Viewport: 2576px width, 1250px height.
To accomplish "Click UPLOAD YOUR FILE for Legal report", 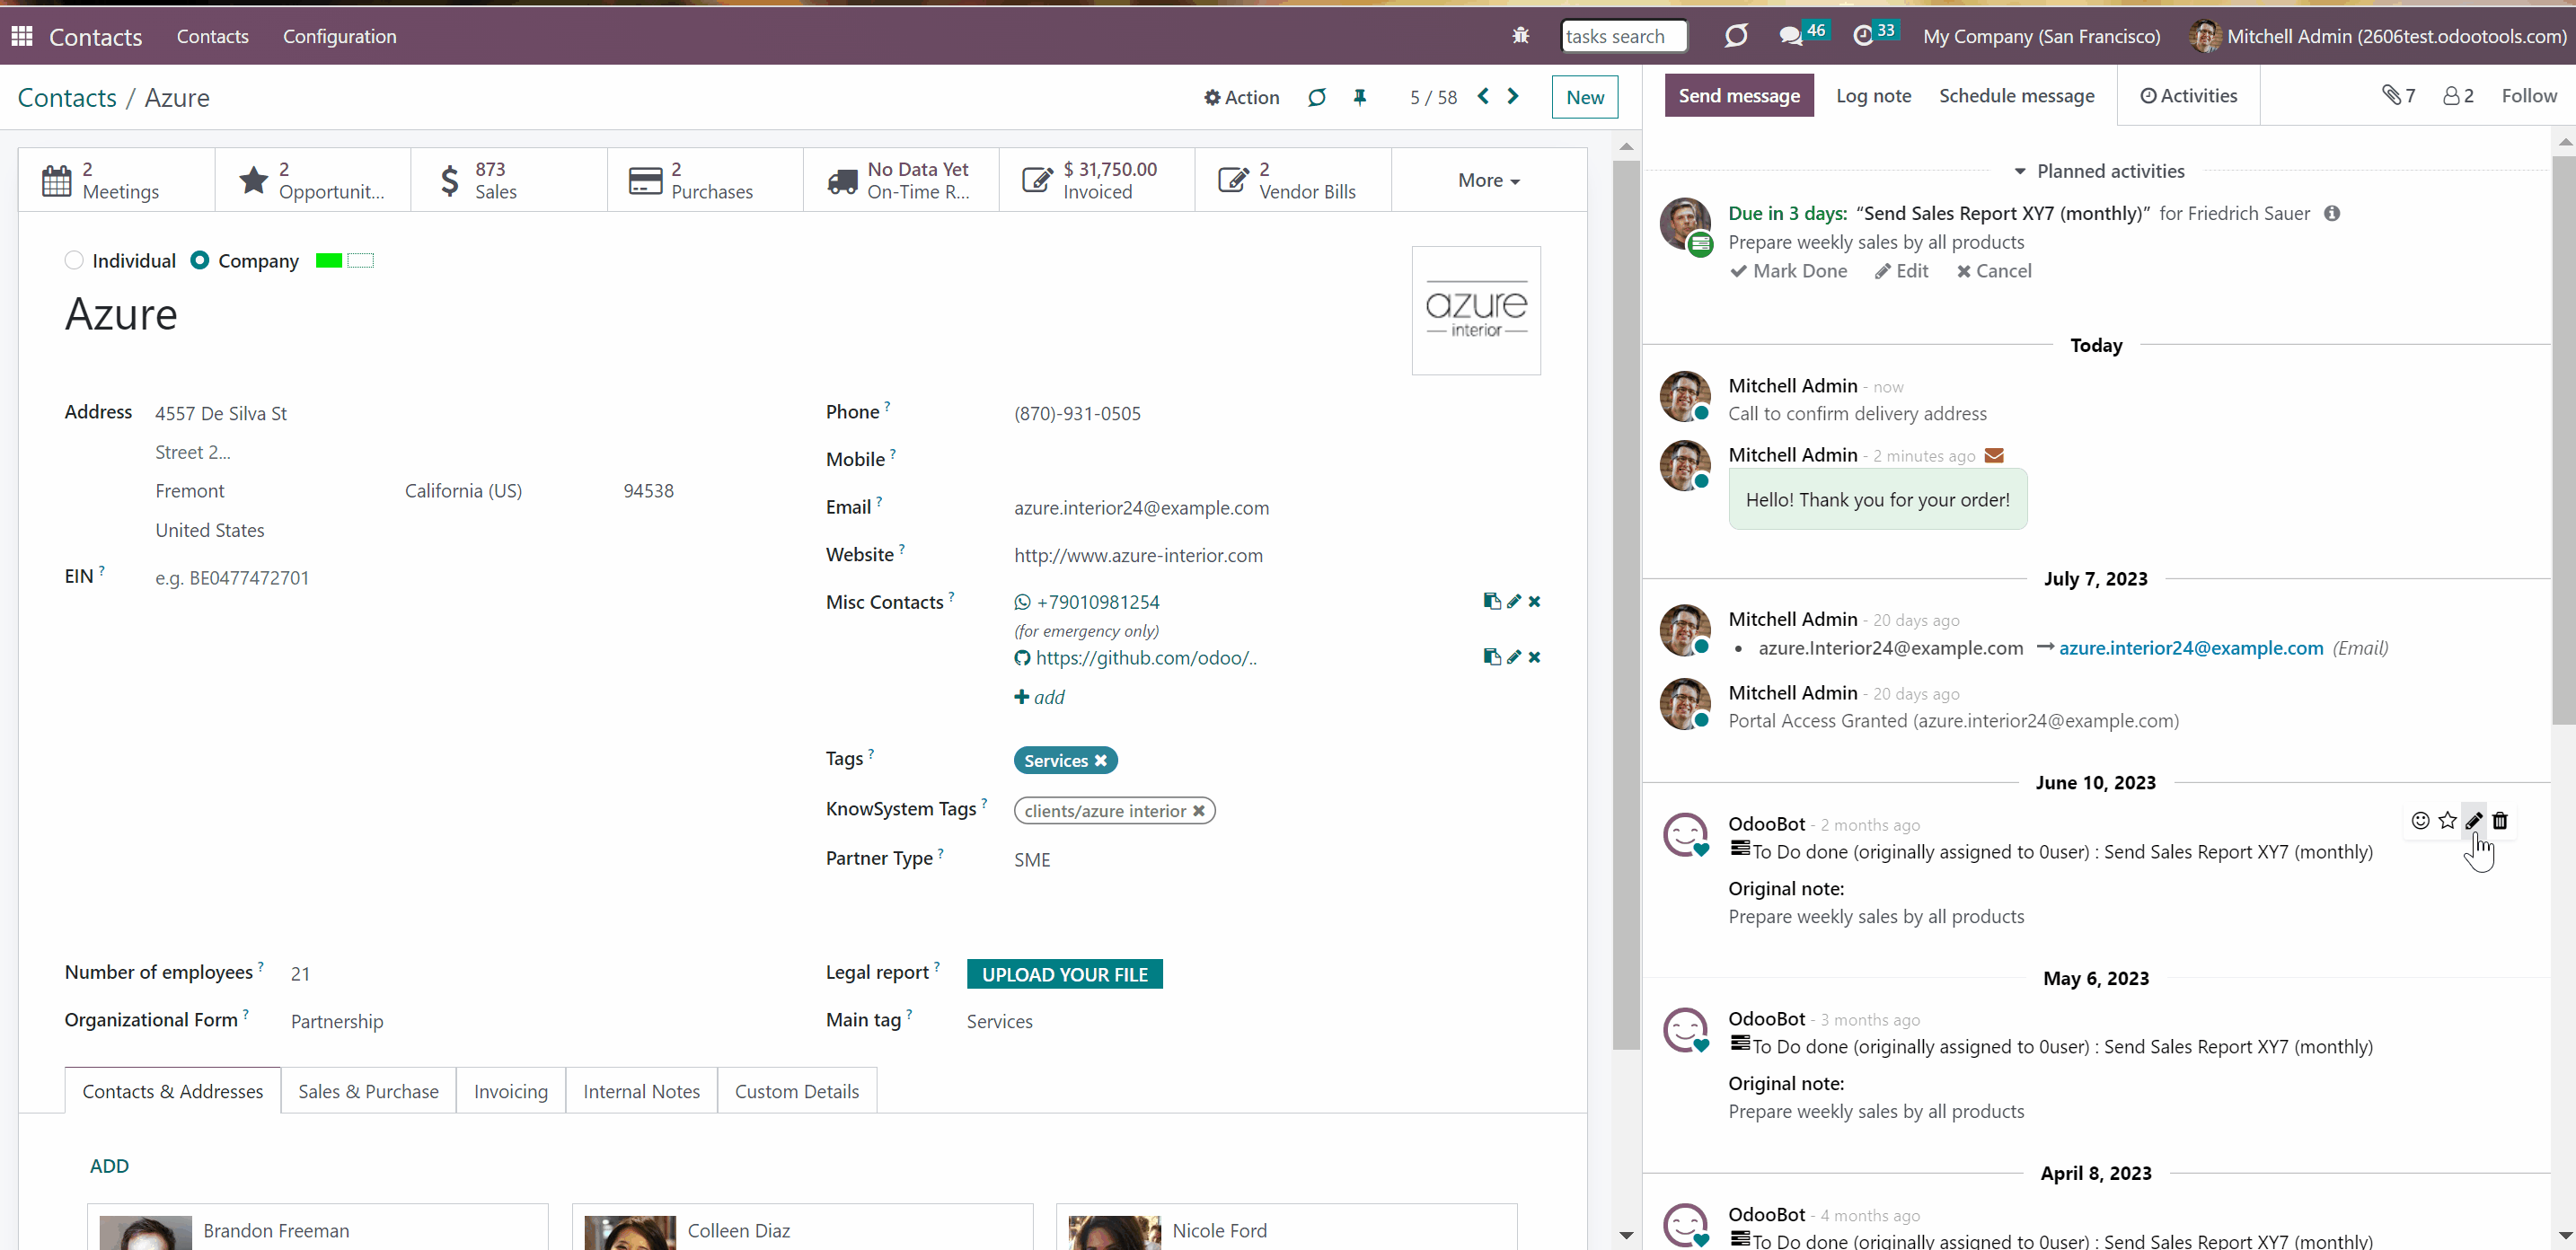I will click(1065, 974).
